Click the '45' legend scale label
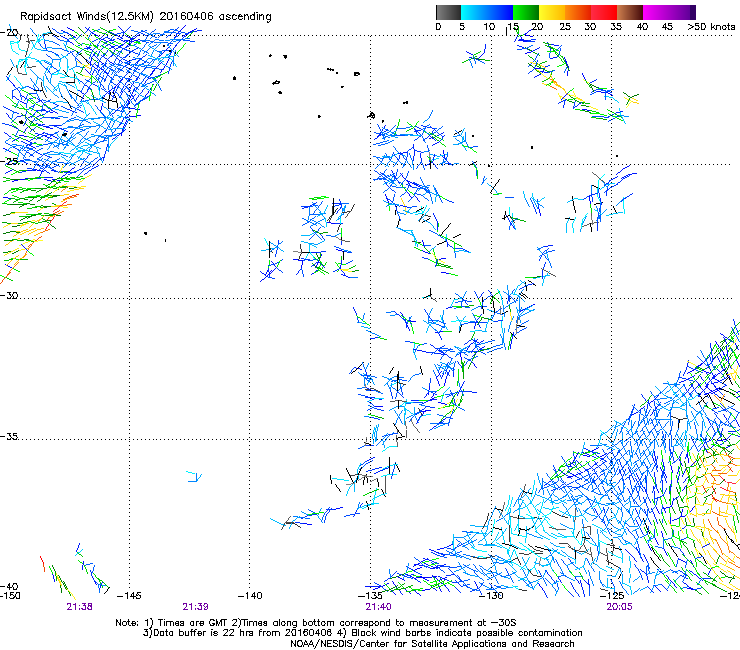The width and height of the screenshot is (740, 650). tap(667, 27)
